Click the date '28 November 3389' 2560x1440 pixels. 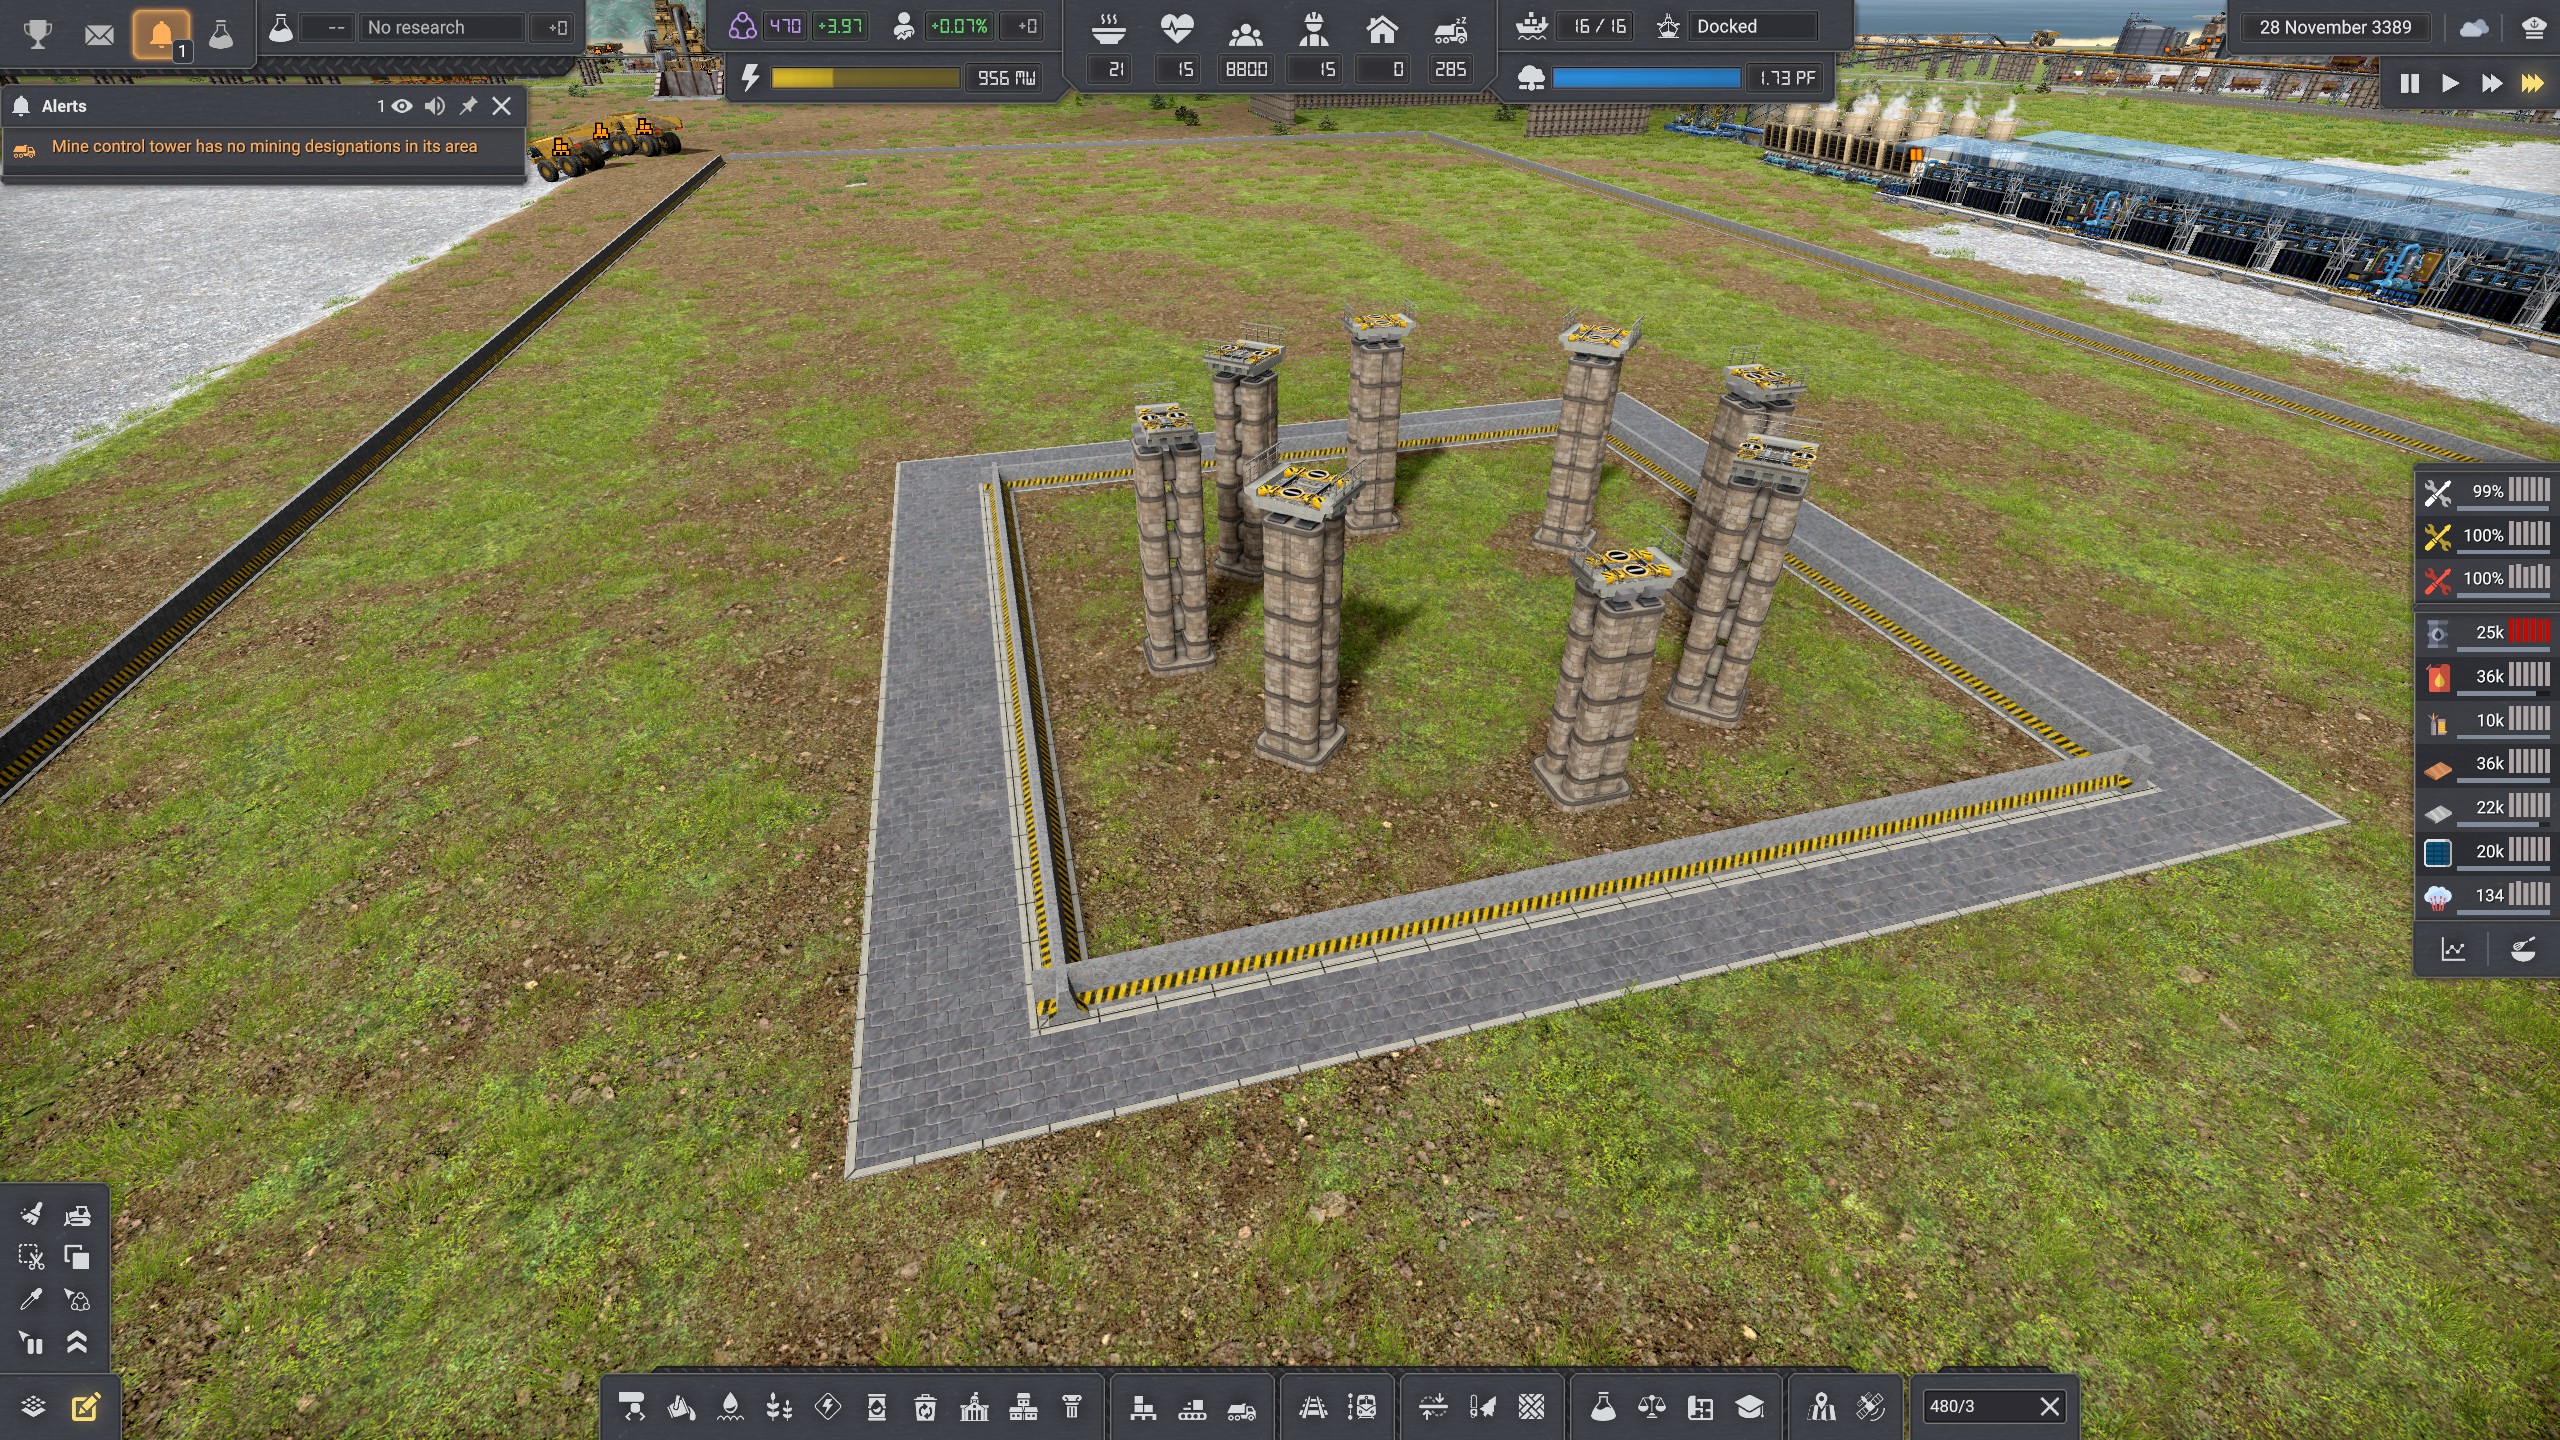(x=2335, y=28)
